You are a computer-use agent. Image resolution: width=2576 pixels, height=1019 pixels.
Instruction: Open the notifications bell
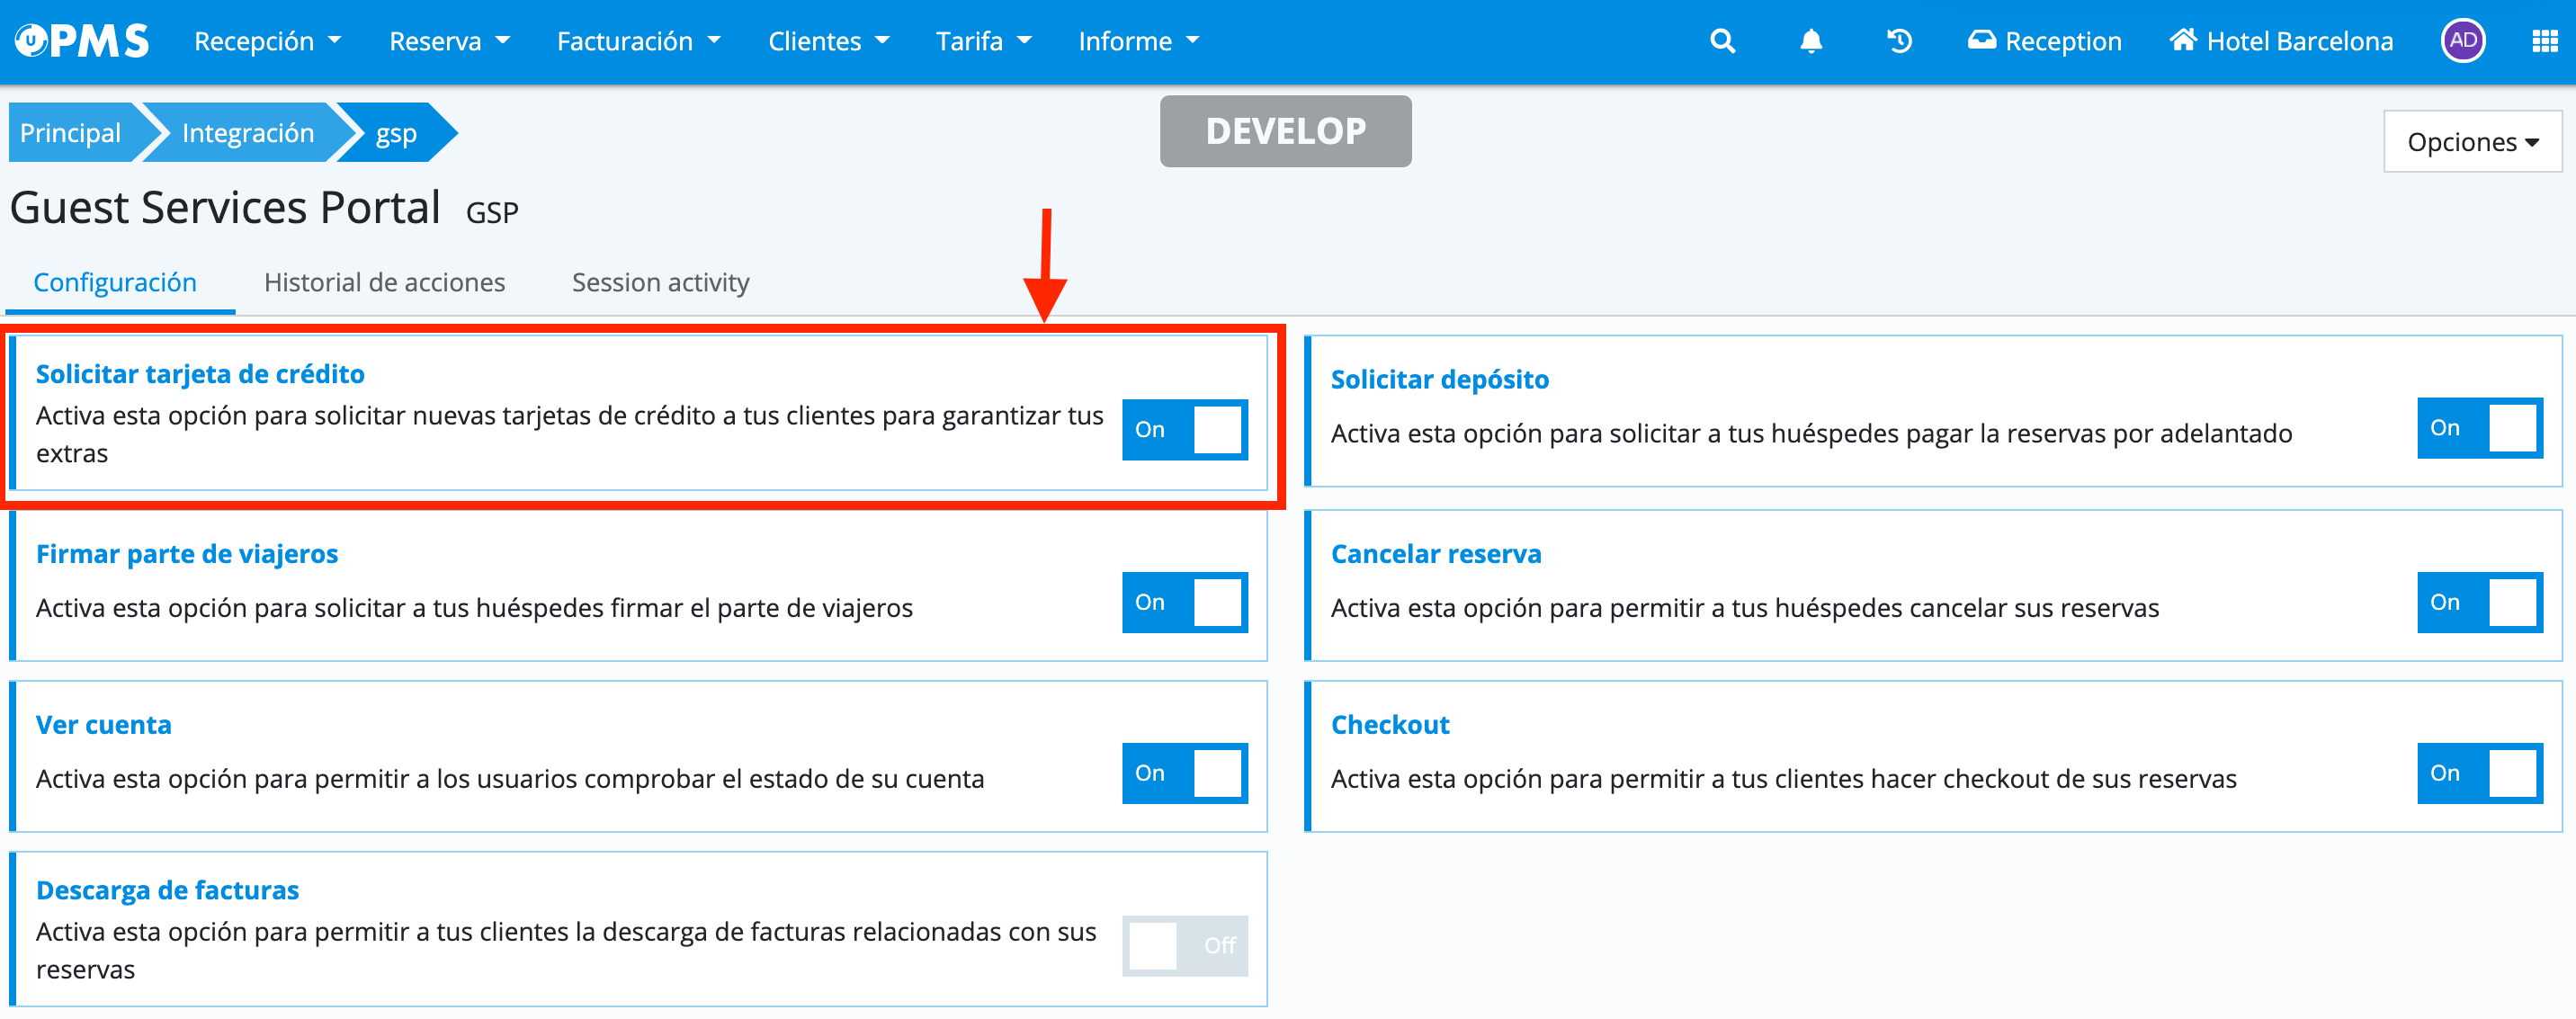[1810, 41]
